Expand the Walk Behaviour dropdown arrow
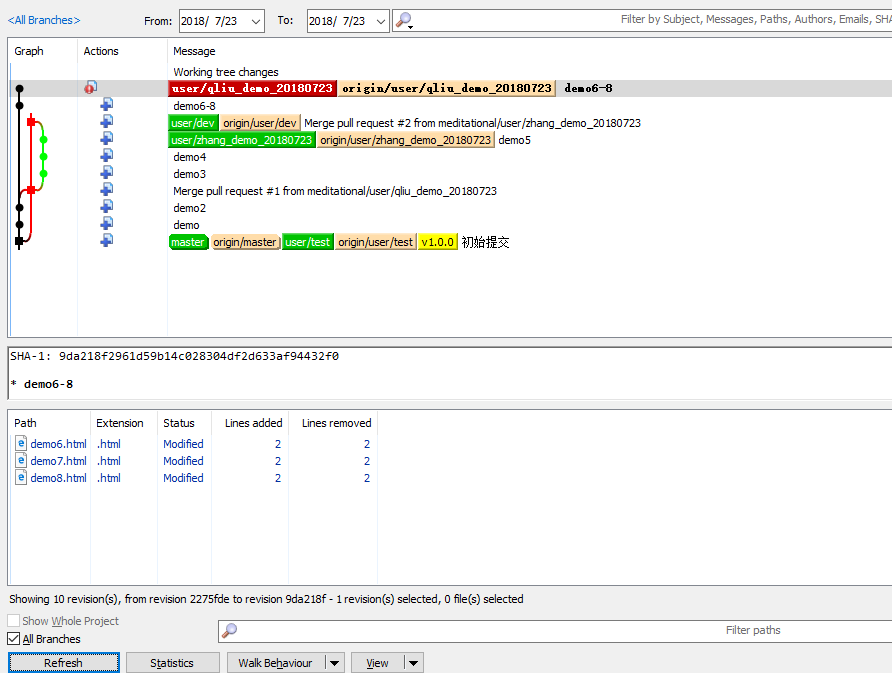The width and height of the screenshot is (892, 673). [334, 663]
